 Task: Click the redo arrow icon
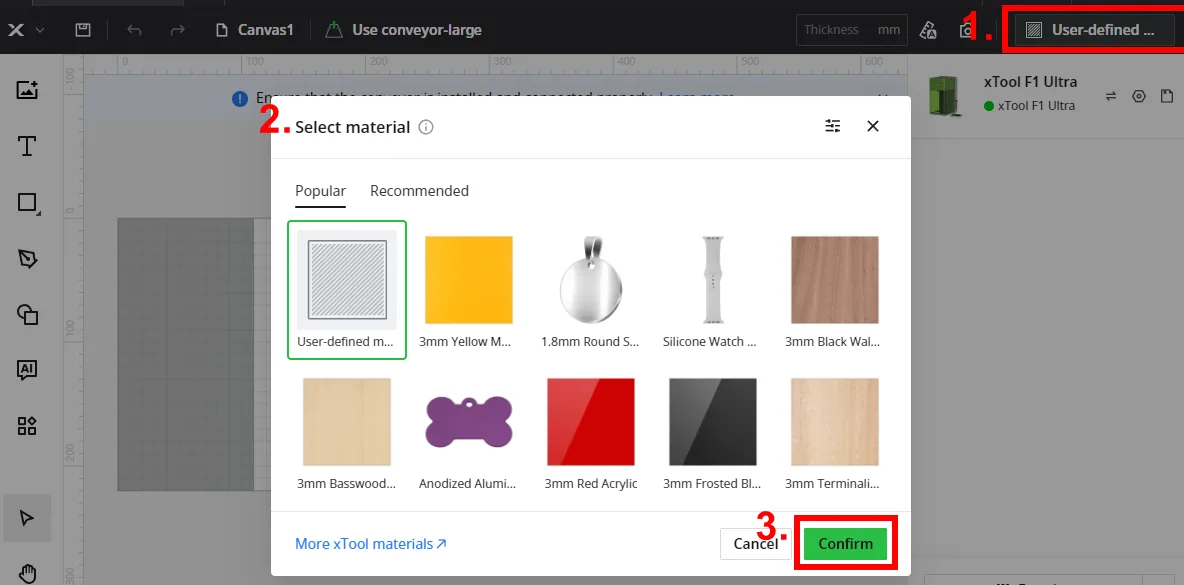[177, 30]
